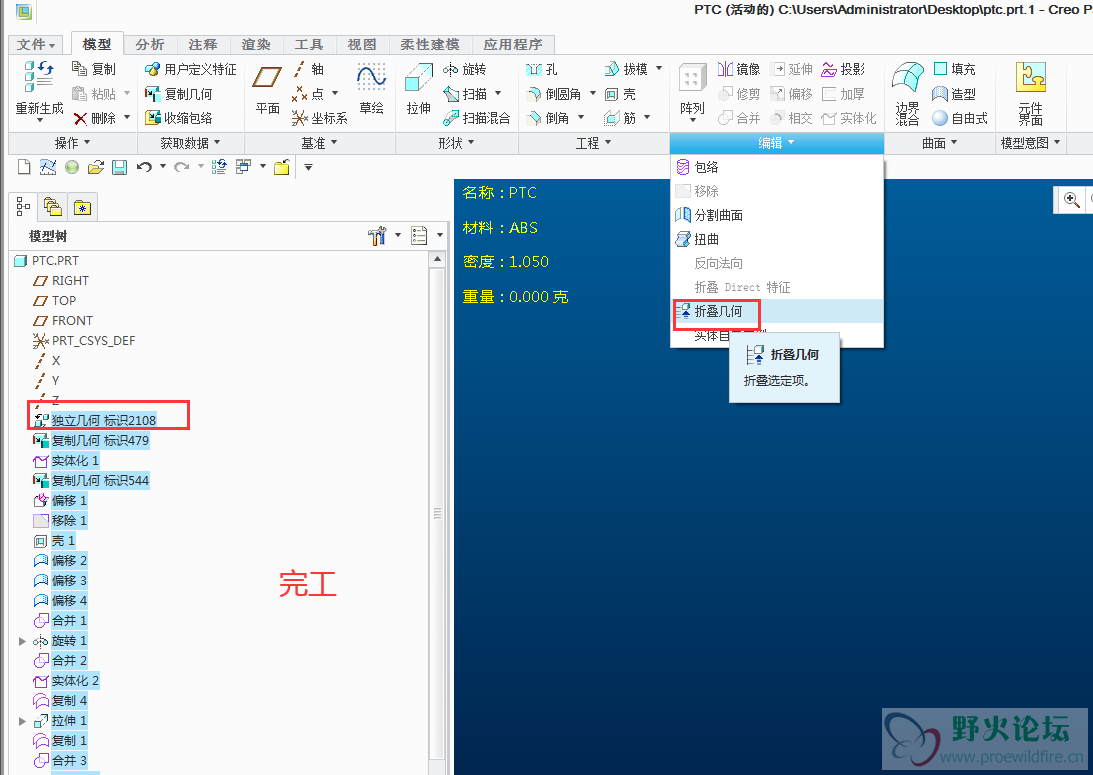Viewport: 1093px width, 775px height.
Task: Click the zoom-in magnifier in viewport
Action: click(1071, 201)
